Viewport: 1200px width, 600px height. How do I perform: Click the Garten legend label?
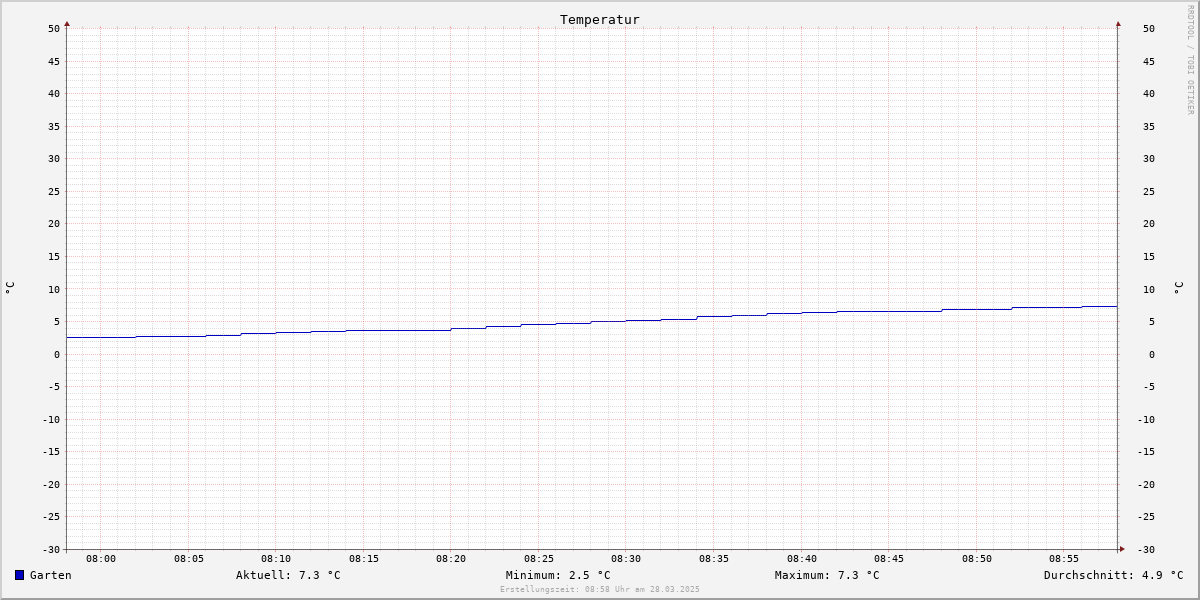pos(51,575)
